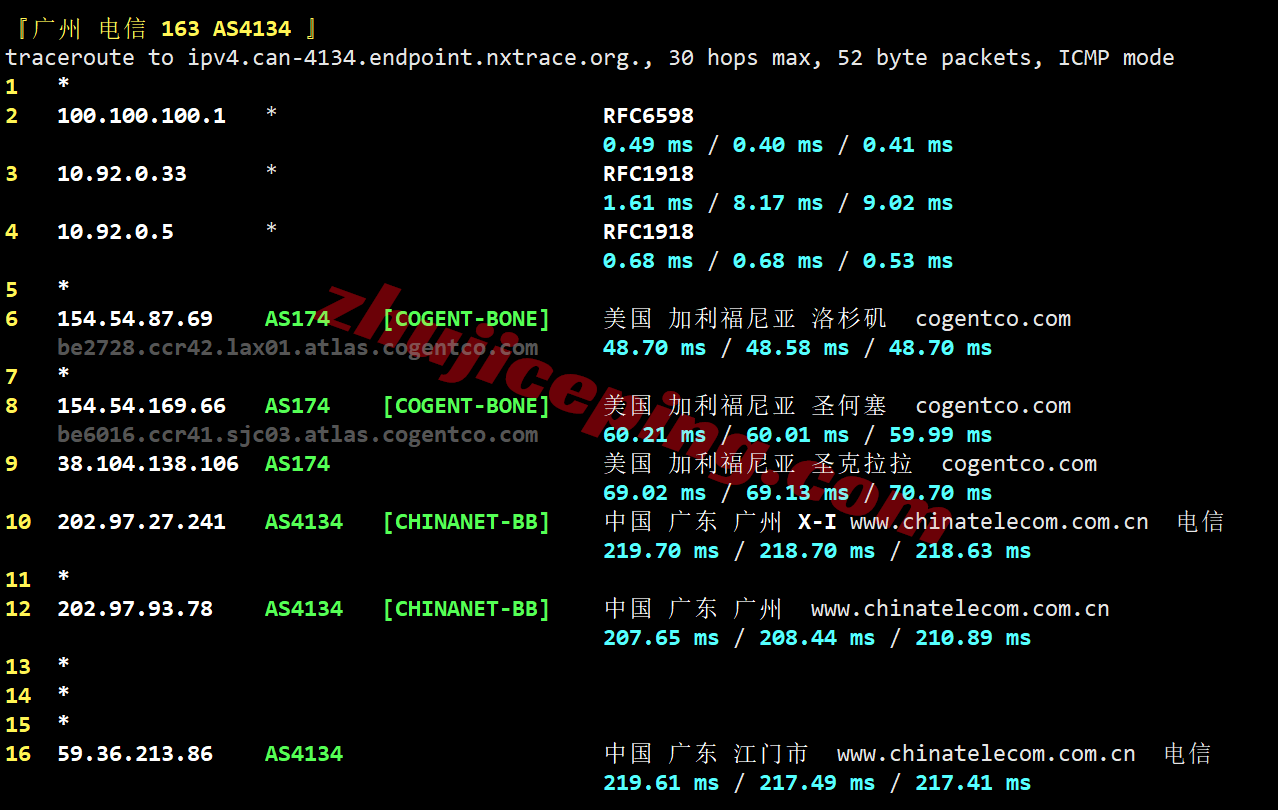Select the hostname be6016.ccr41.sjc03.atlas.cogentco.com
Screen dimensions: 1278x810
coord(297,435)
